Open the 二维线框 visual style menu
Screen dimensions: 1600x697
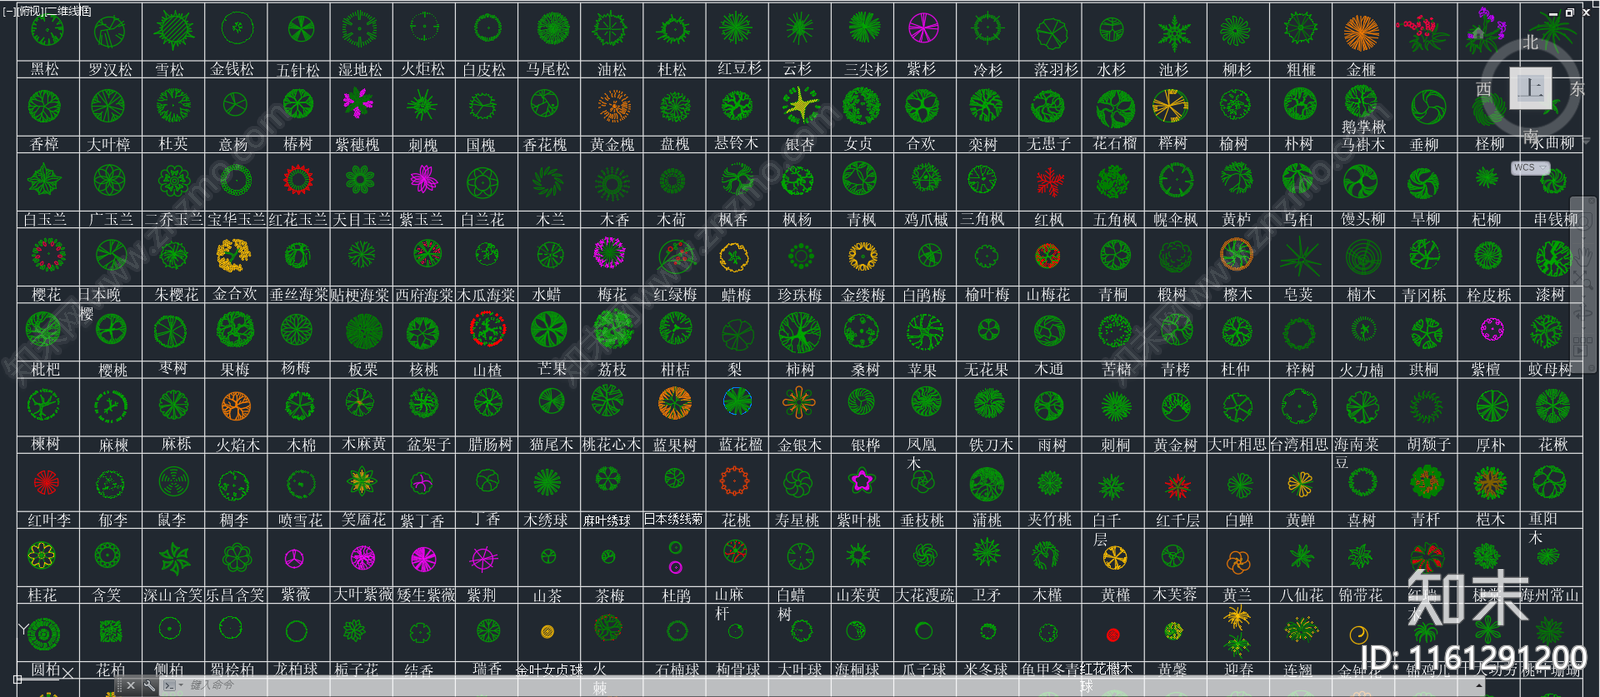coord(69,12)
